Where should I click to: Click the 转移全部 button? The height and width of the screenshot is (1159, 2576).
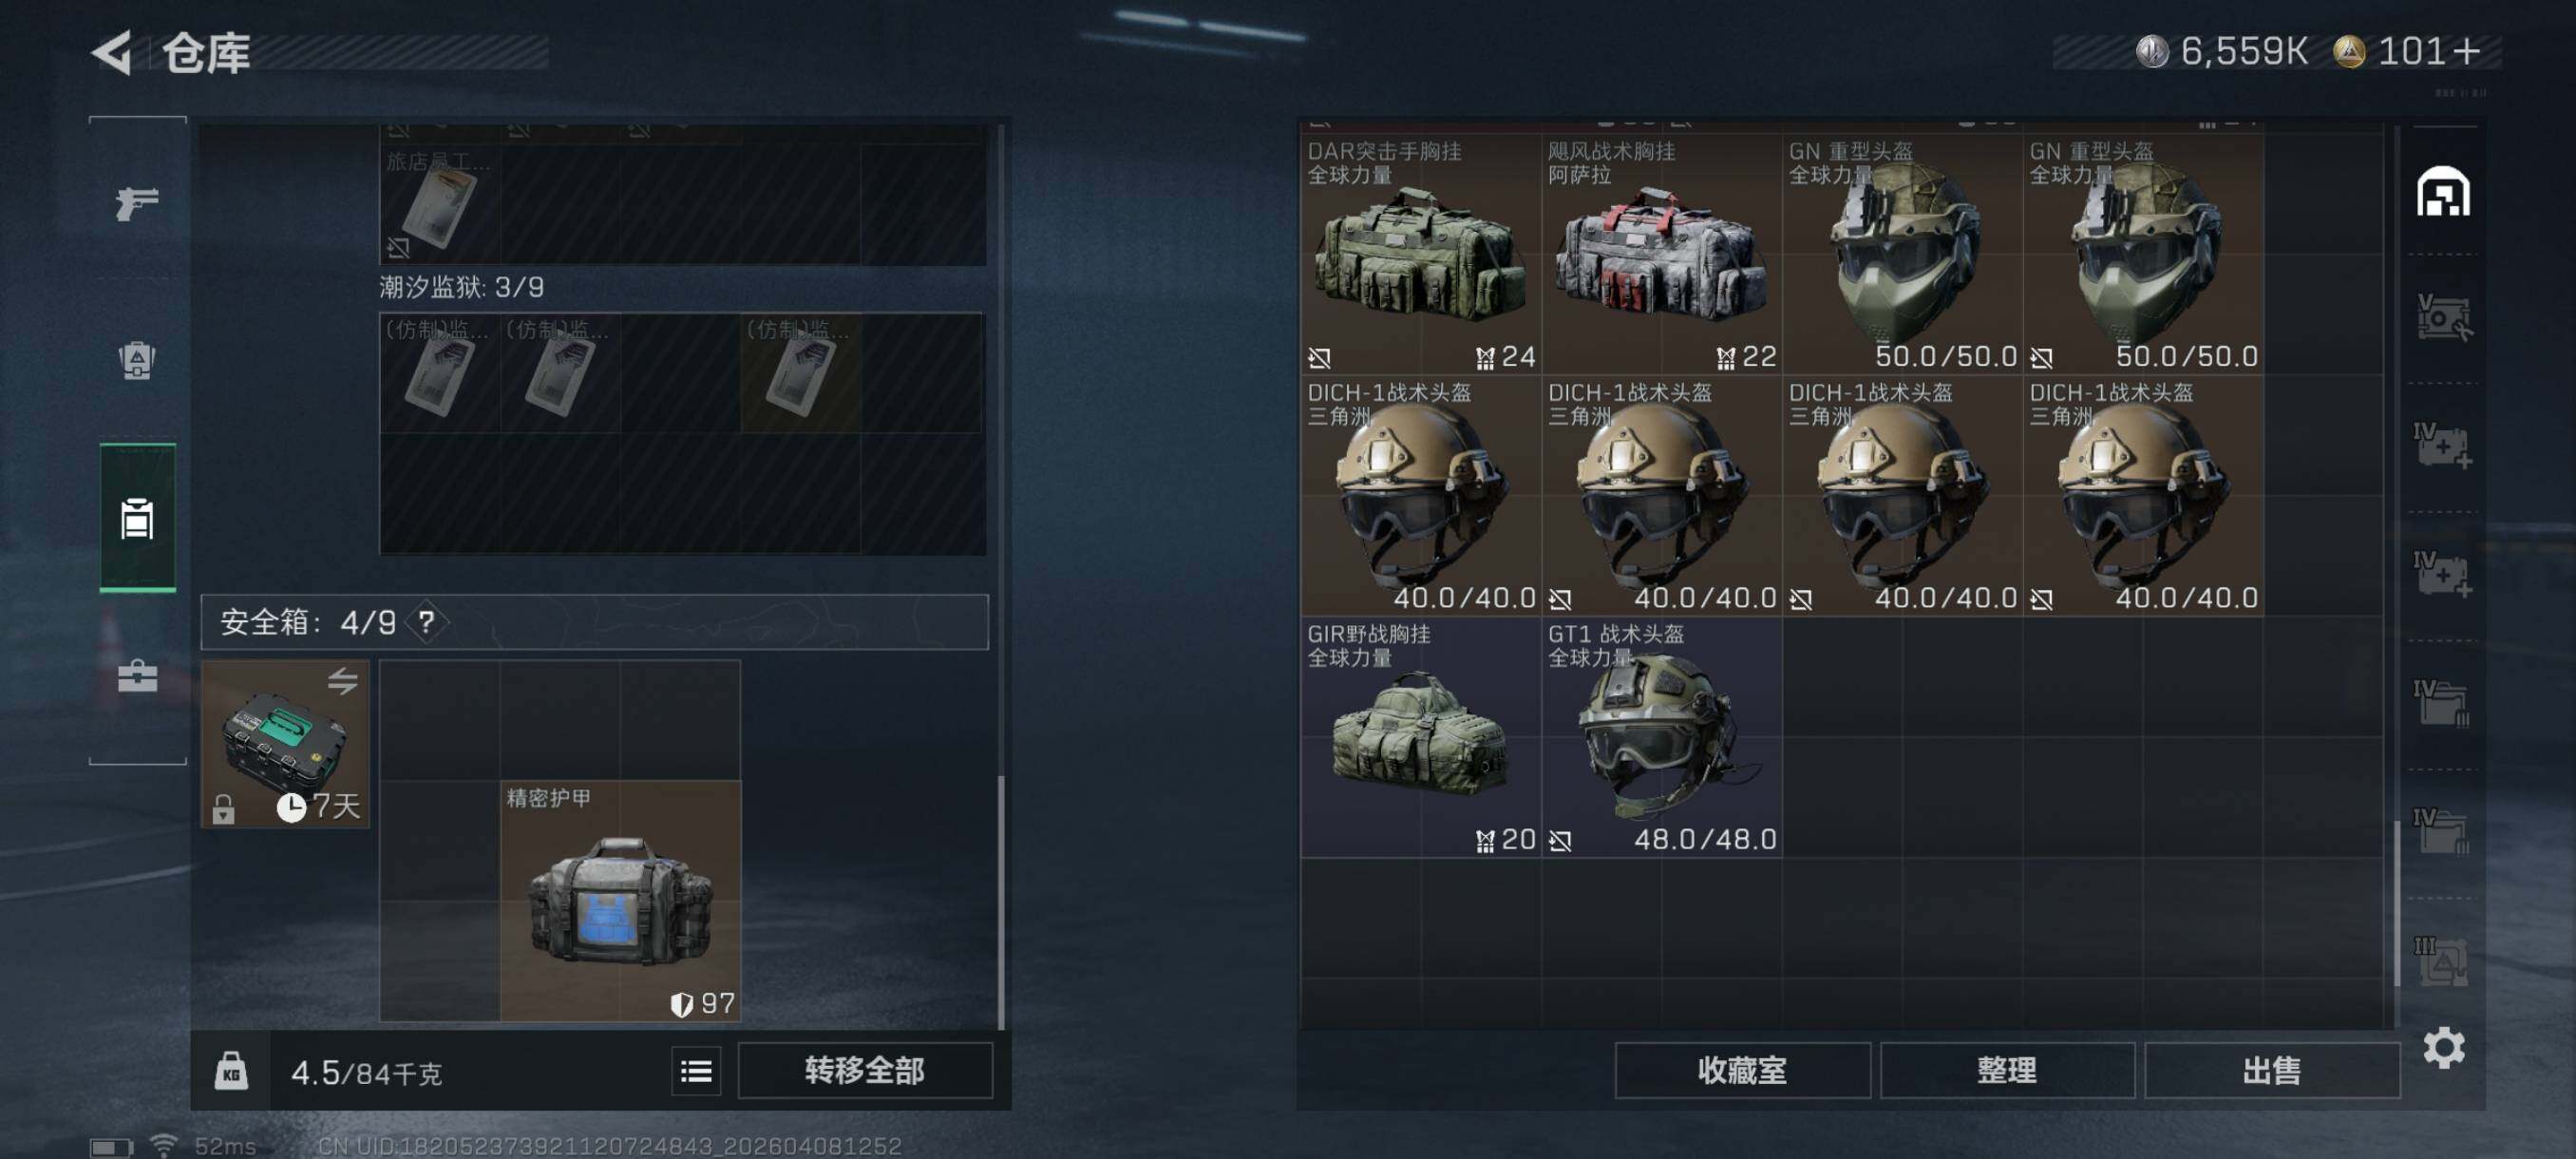[865, 1071]
